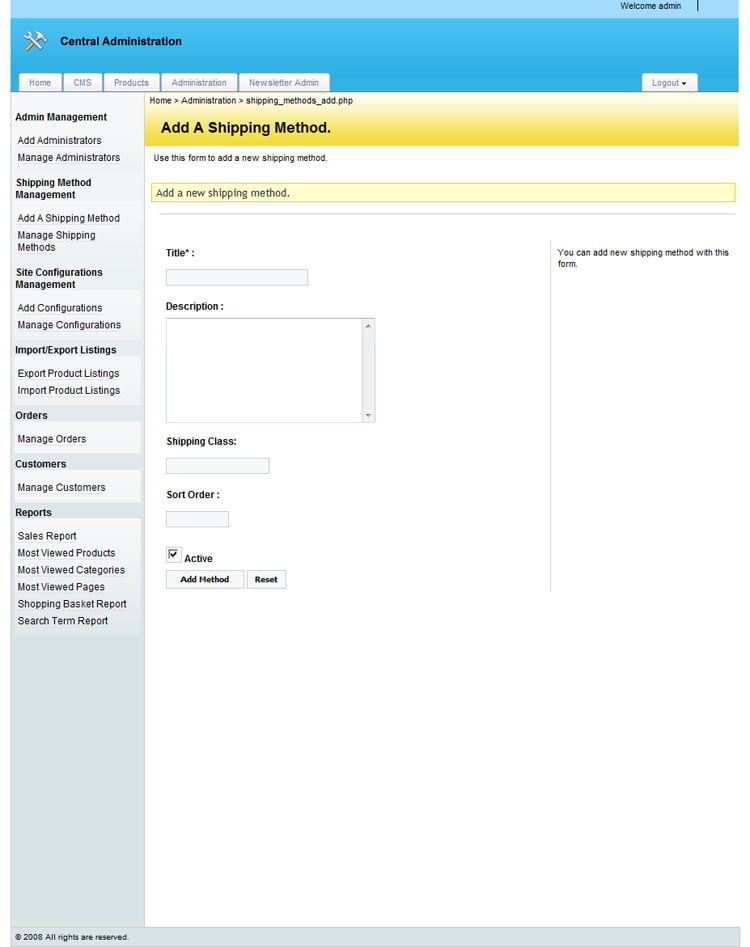
Task: Click the Add A Shipping Method. page heading
Action: [x=246, y=128]
